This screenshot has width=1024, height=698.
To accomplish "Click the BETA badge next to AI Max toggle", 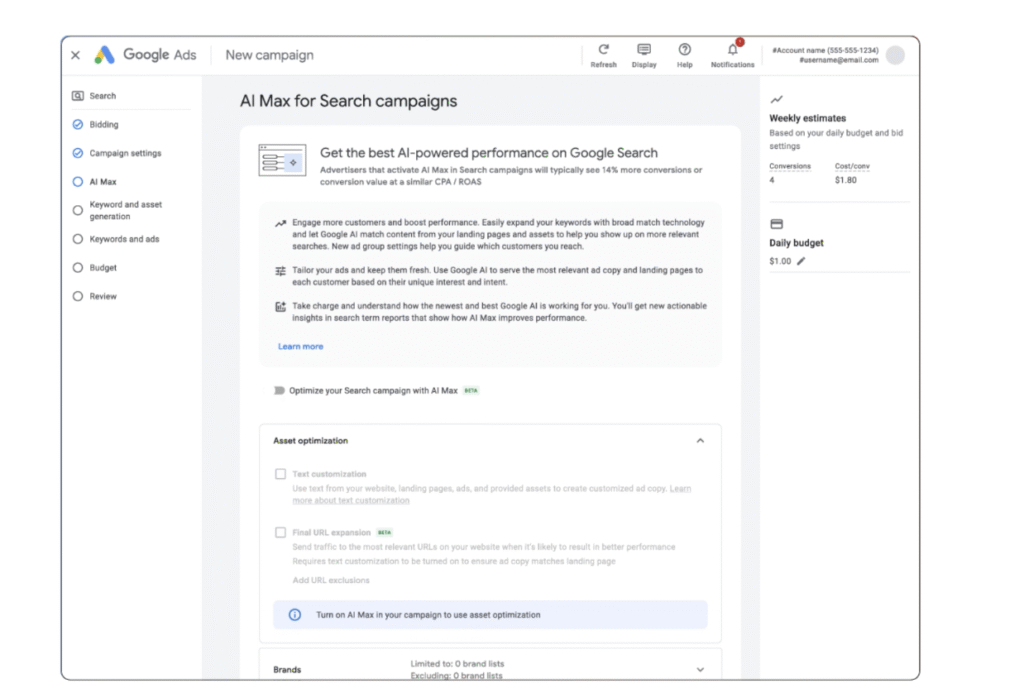I will click(471, 390).
